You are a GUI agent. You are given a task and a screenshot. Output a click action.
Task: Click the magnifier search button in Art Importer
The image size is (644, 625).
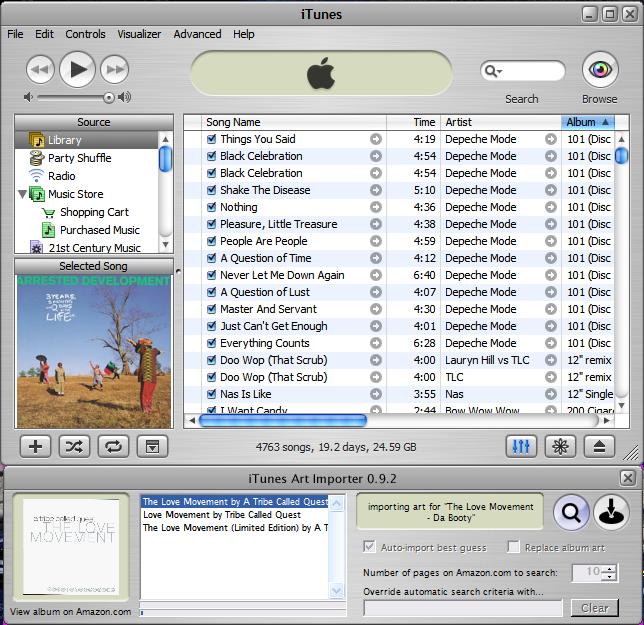571,513
